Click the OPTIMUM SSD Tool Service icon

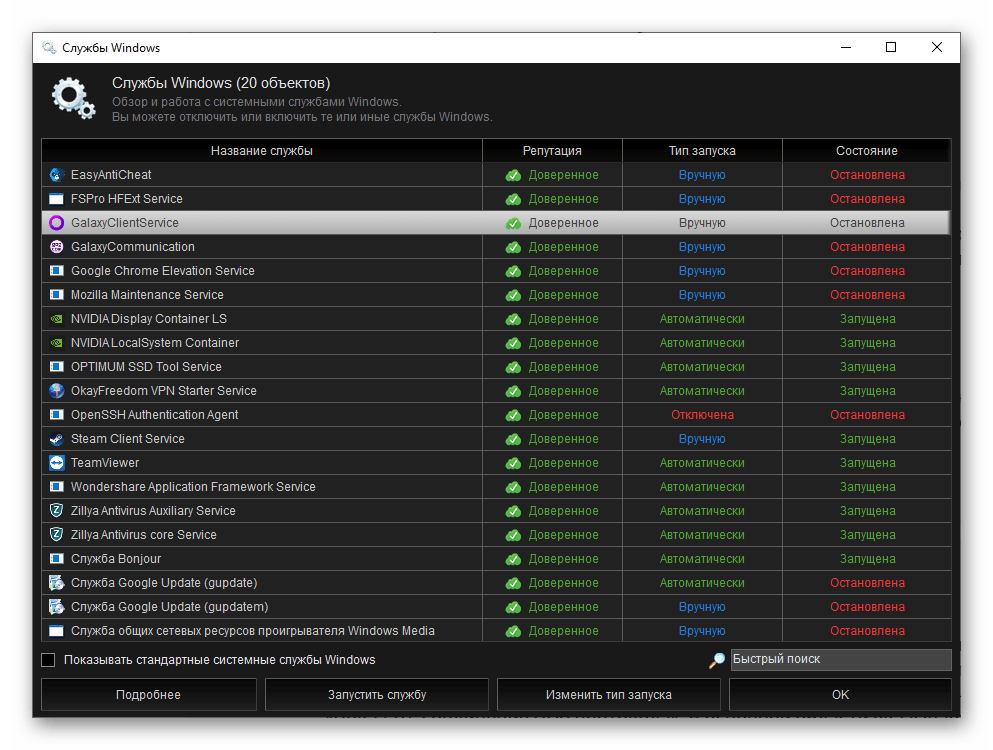coord(56,367)
